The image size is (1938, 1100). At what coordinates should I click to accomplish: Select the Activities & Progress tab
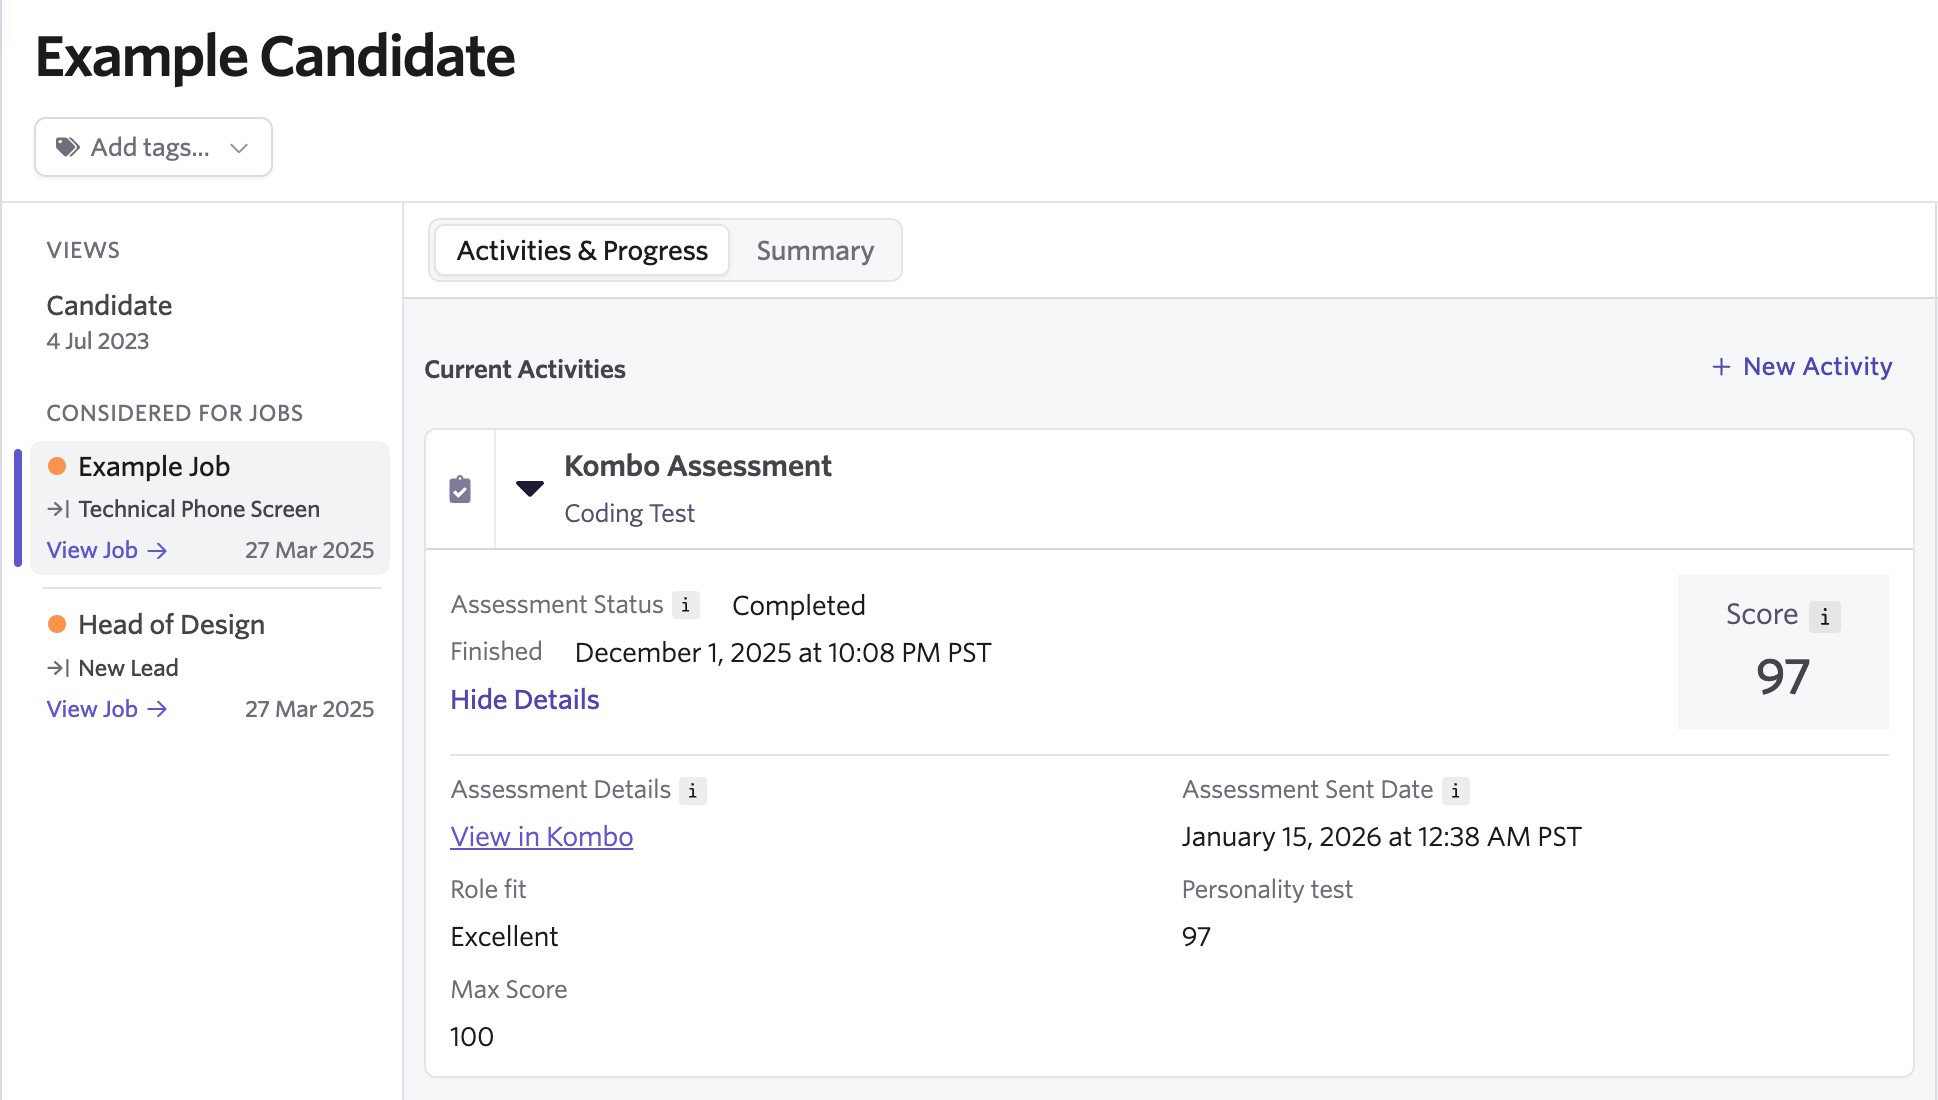coord(582,250)
